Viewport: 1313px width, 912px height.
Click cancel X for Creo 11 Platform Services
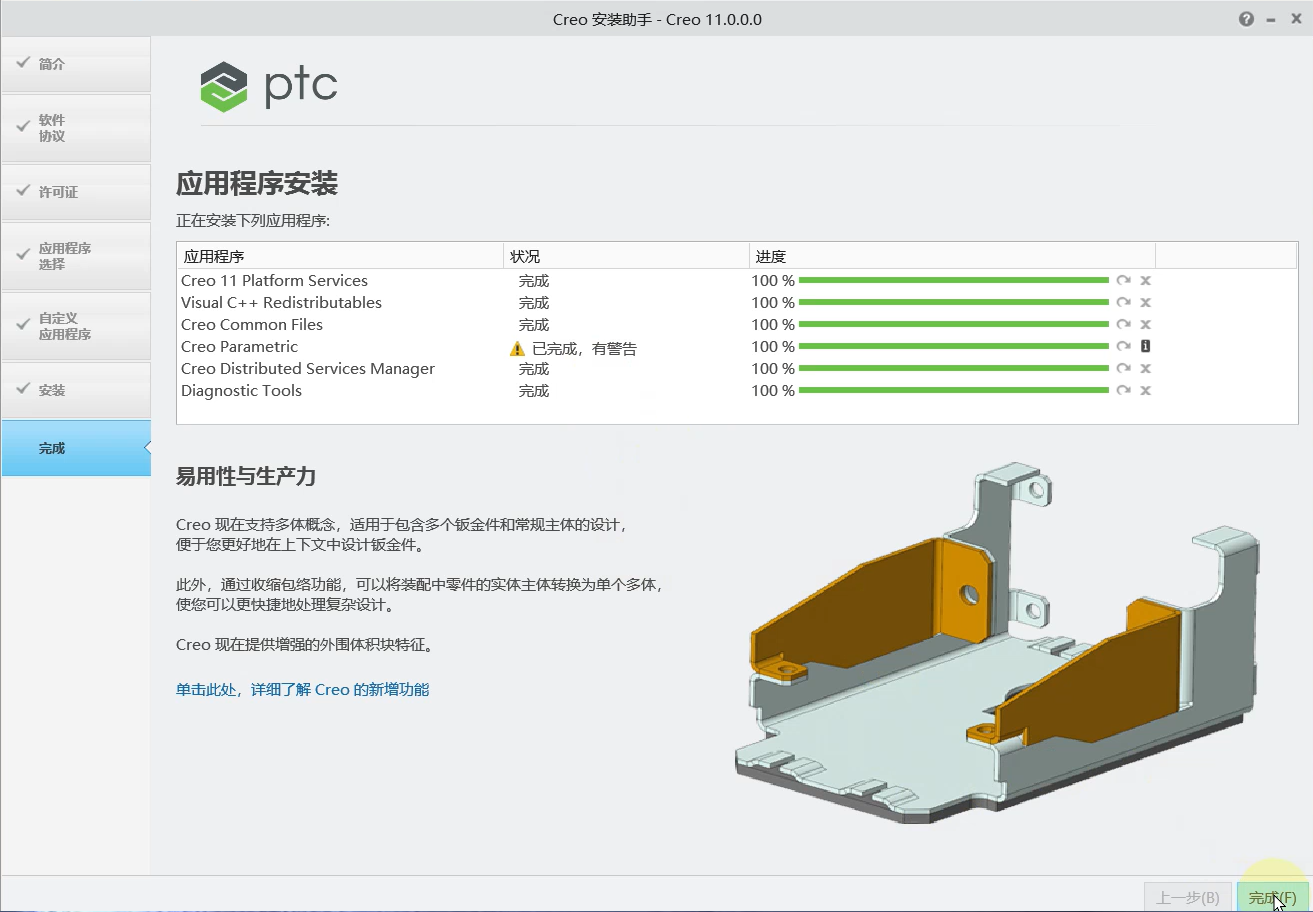pos(1146,281)
